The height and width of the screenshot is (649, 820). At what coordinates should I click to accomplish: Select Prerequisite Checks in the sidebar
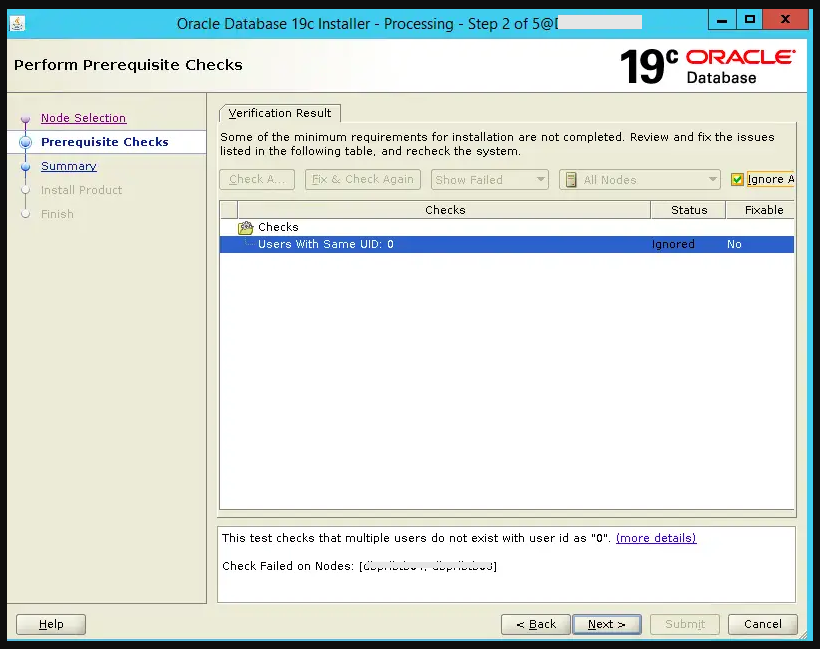click(105, 142)
